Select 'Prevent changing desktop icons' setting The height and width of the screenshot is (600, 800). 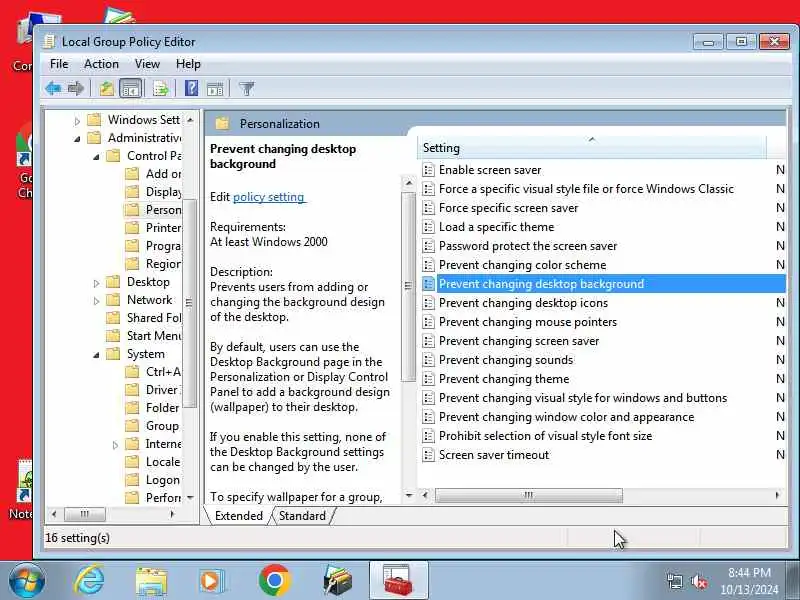tap(523, 303)
